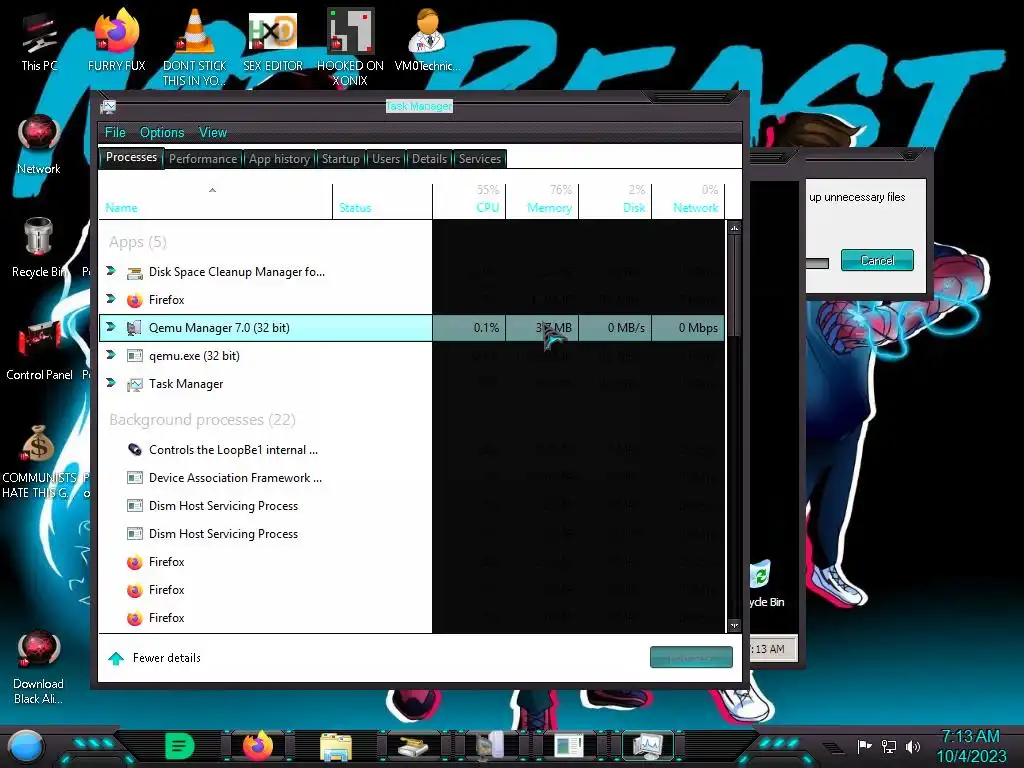The image size is (1024, 768).
Task: Click Firefox icon in Apps list
Action: [135, 300]
